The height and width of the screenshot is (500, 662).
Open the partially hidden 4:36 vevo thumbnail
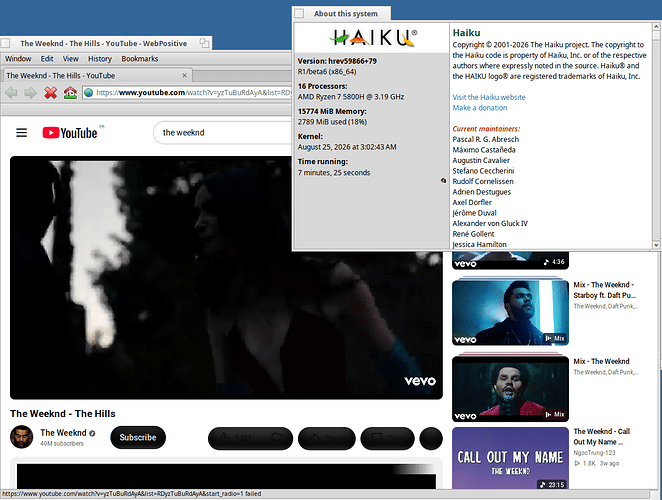tap(510, 260)
